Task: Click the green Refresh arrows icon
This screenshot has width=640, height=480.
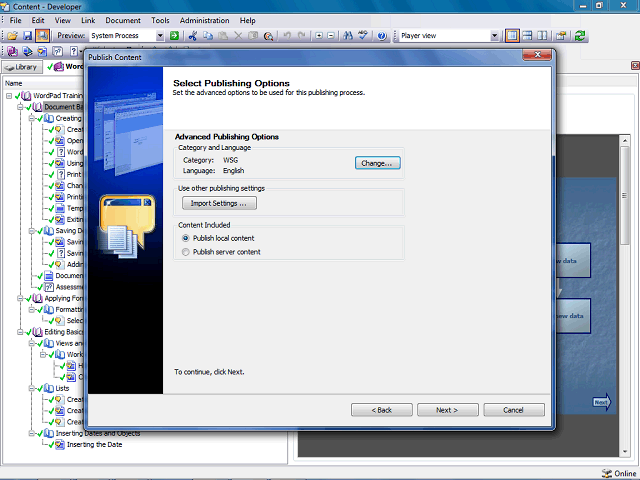Action: pyautogui.click(x=580, y=36)
